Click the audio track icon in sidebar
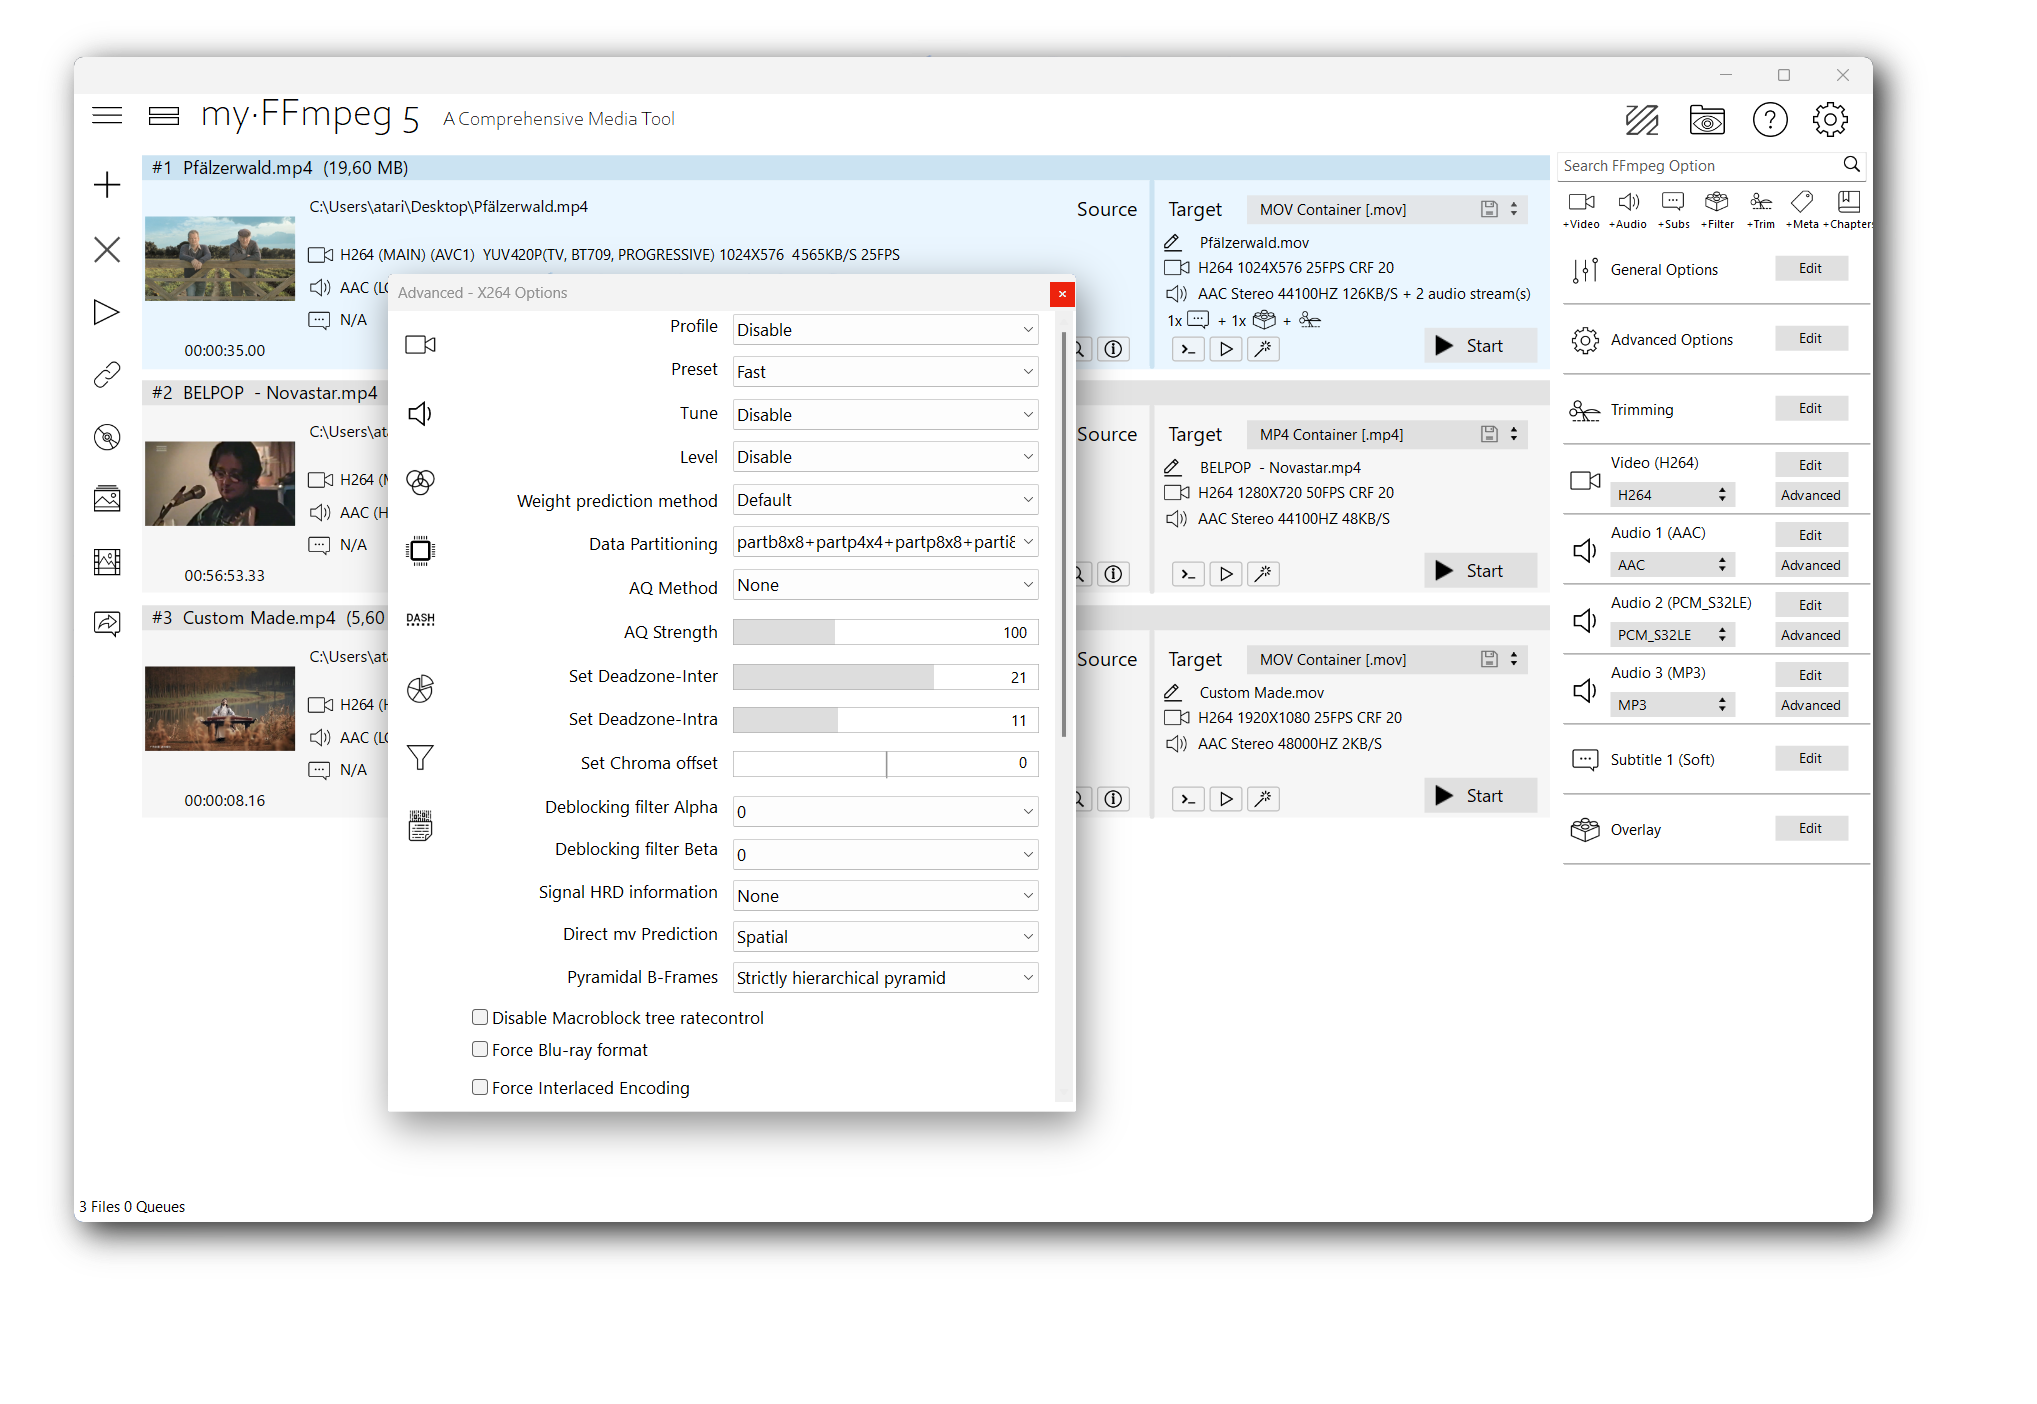The width and height of the screenshot is (2037, 1404). click(x=419, y=415)
